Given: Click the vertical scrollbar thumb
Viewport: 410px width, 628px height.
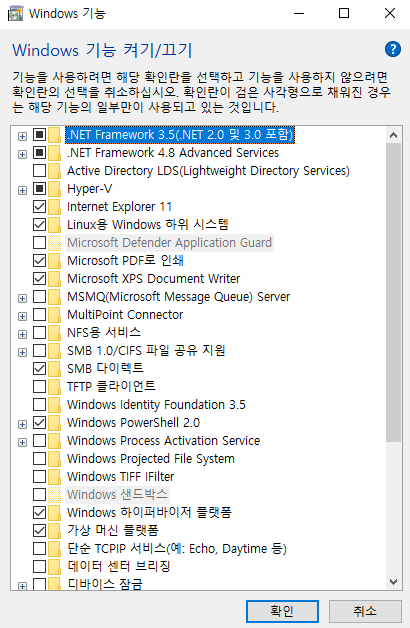Looking at the screenshot, I should click(x=394, y=292).
